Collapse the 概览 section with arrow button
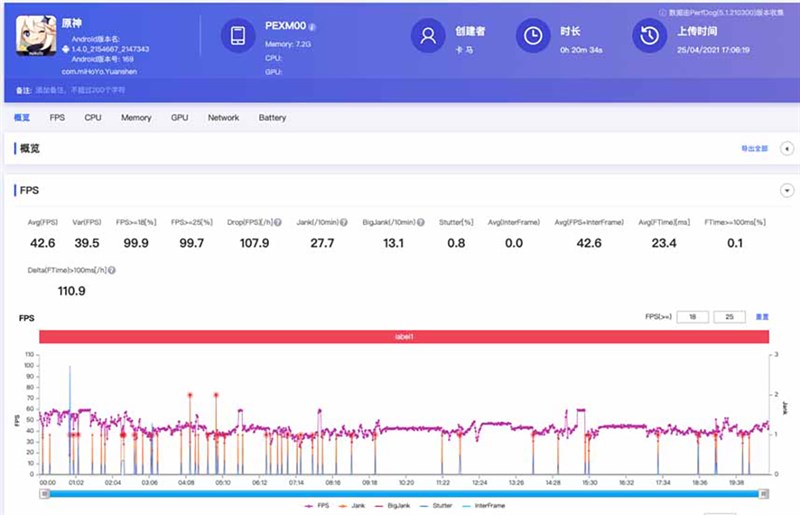This screenshot has height=515, width=800. 787,149
